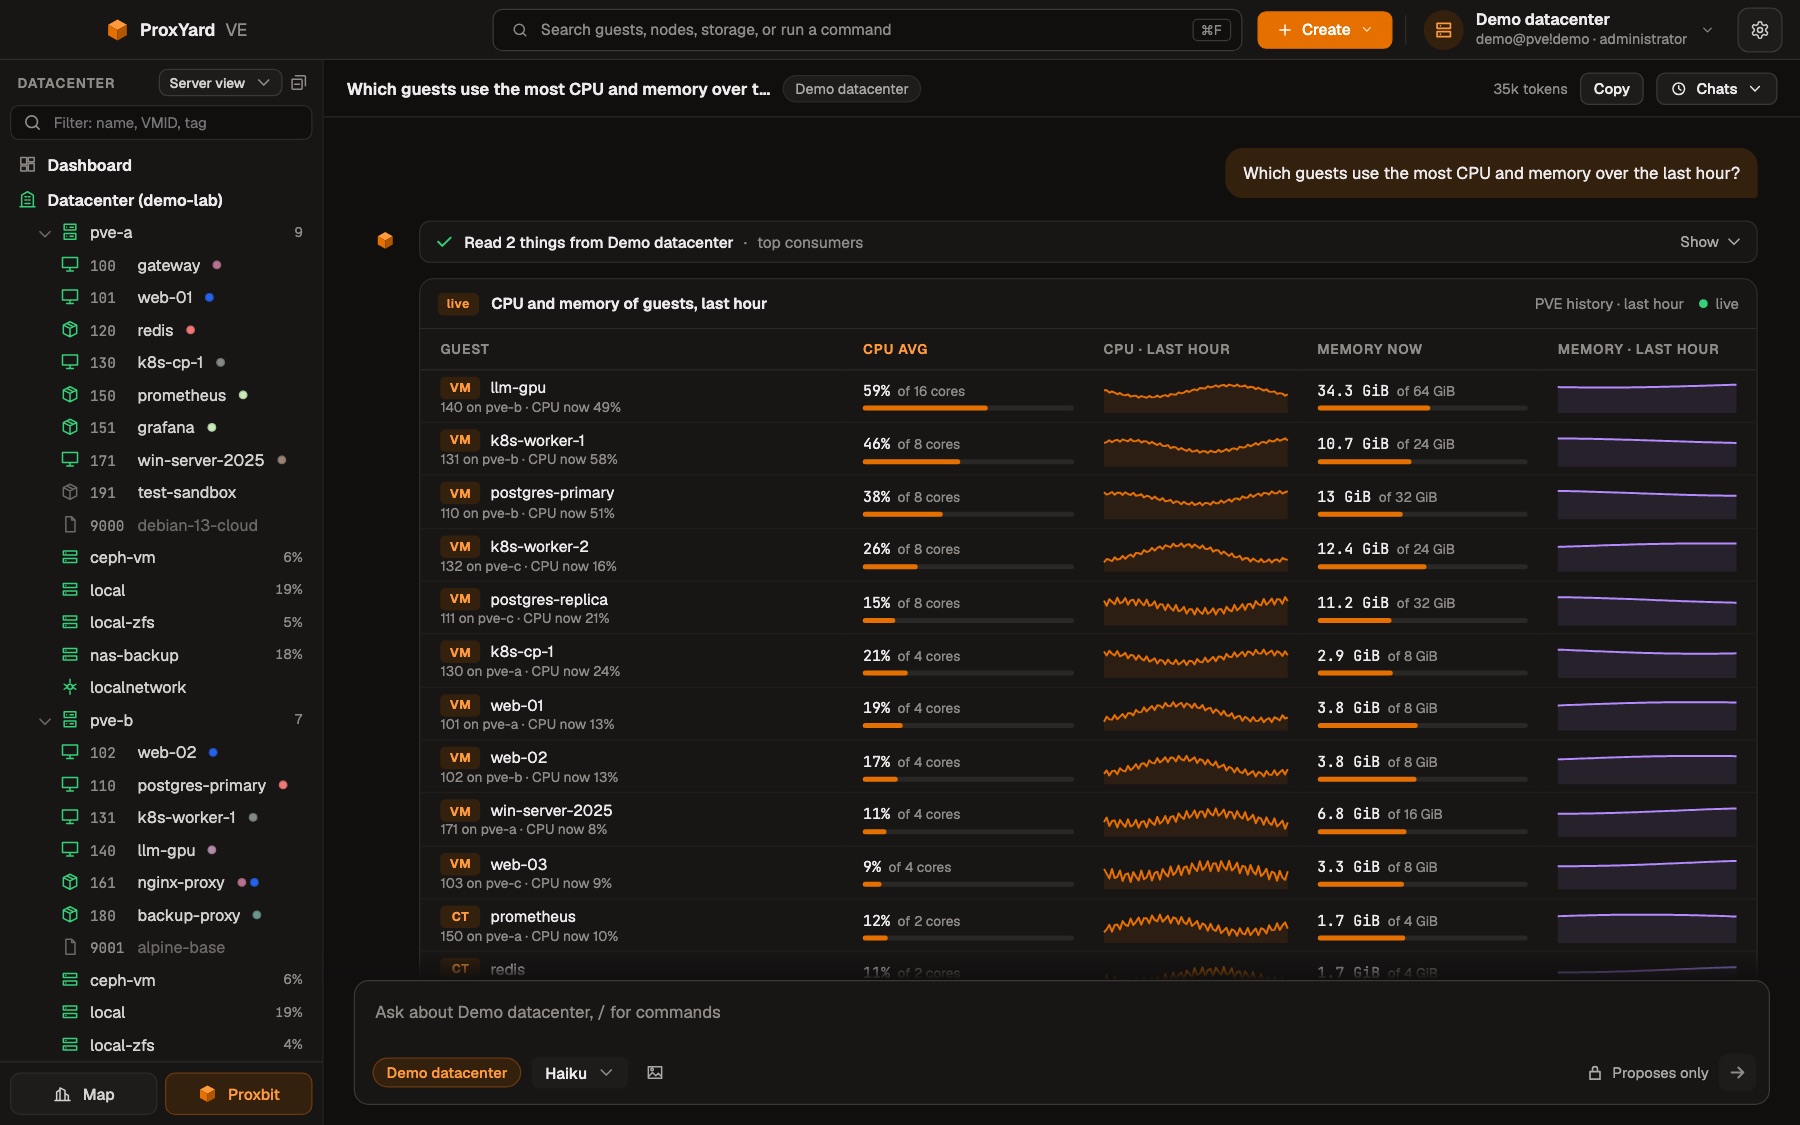Expand the Chats history dropdown
Image resolution: width=1800 pixels, height=1125 pixels.
1716,89
